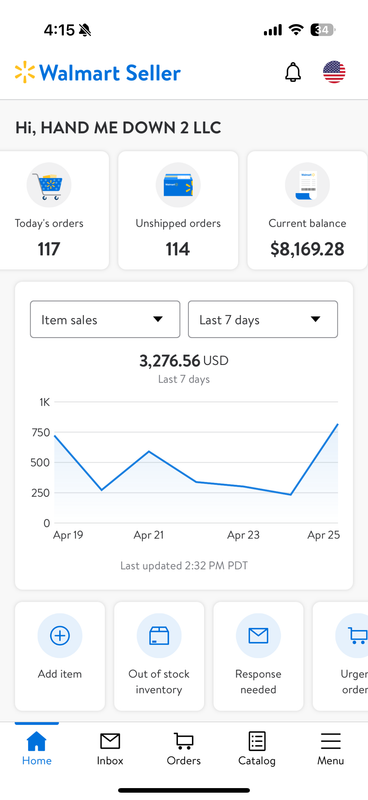Tap the 1K y-axis label
This screenshot has height=800, width=368.
(x=44, y=402)
